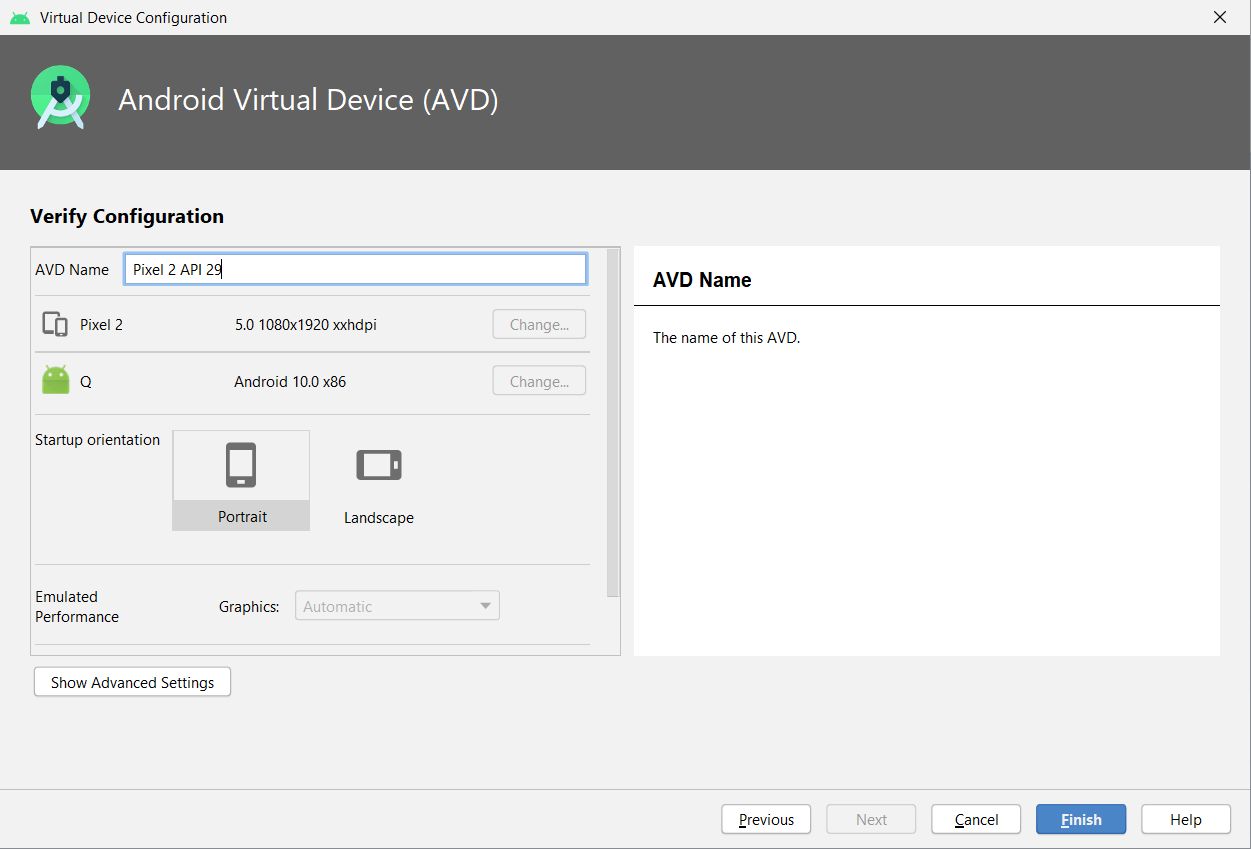This screenshot has width=1251, height=849.
Task: Go back with the Previous button
Action: (x=766, y=819)
